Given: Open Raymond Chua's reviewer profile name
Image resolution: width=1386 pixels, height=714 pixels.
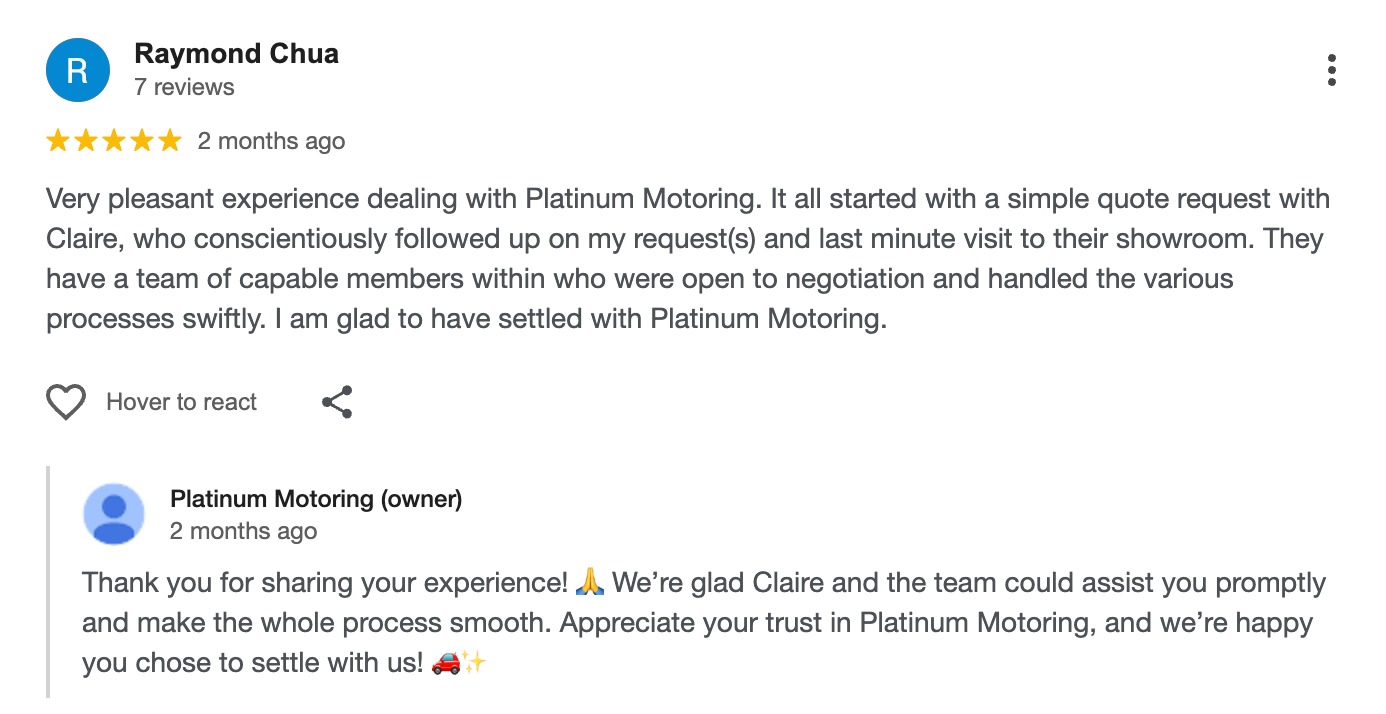Looking at the screenshot, I should (x=236, y=54).
